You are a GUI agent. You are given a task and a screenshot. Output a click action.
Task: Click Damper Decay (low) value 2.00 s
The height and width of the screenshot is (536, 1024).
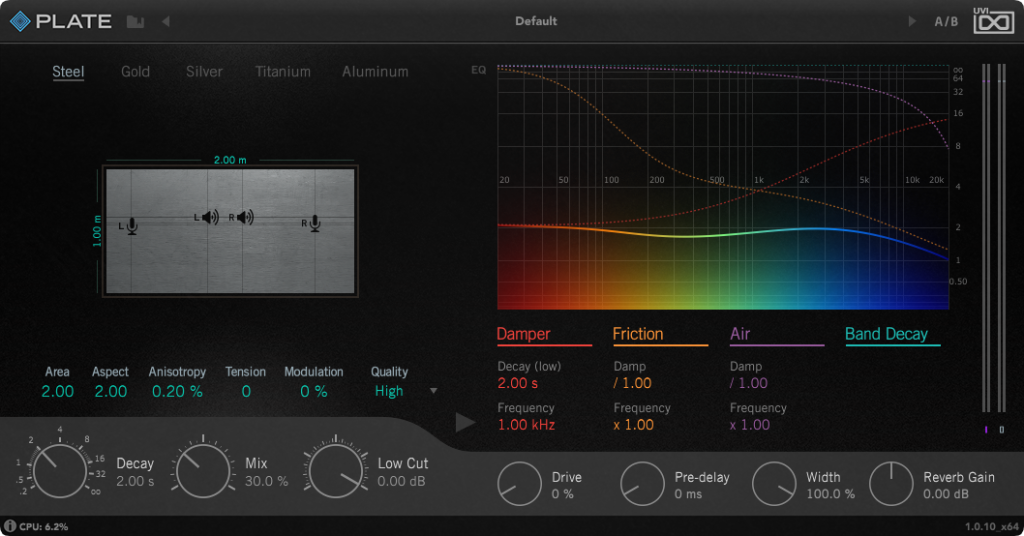click(517, 383)
